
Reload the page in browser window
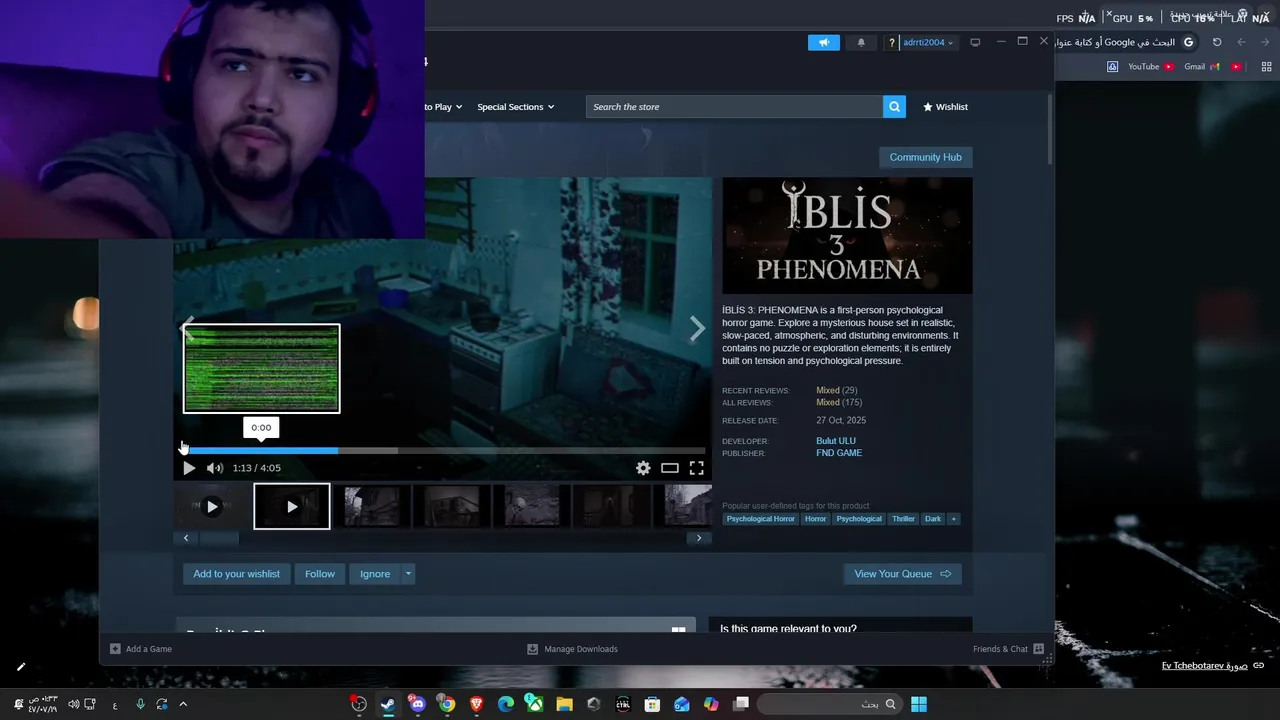(1217, 42)
